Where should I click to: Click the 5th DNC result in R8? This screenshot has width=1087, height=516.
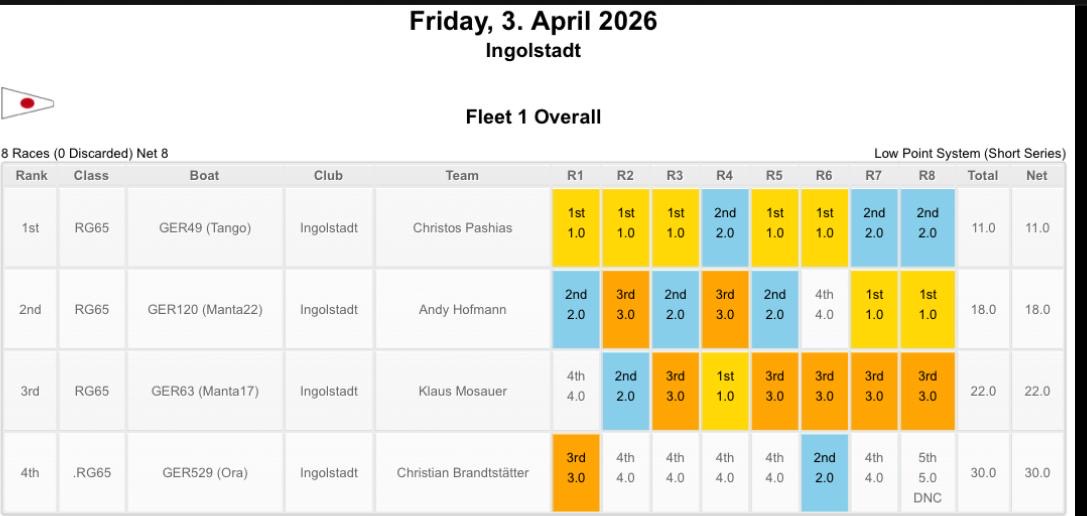tap(928, 477)
